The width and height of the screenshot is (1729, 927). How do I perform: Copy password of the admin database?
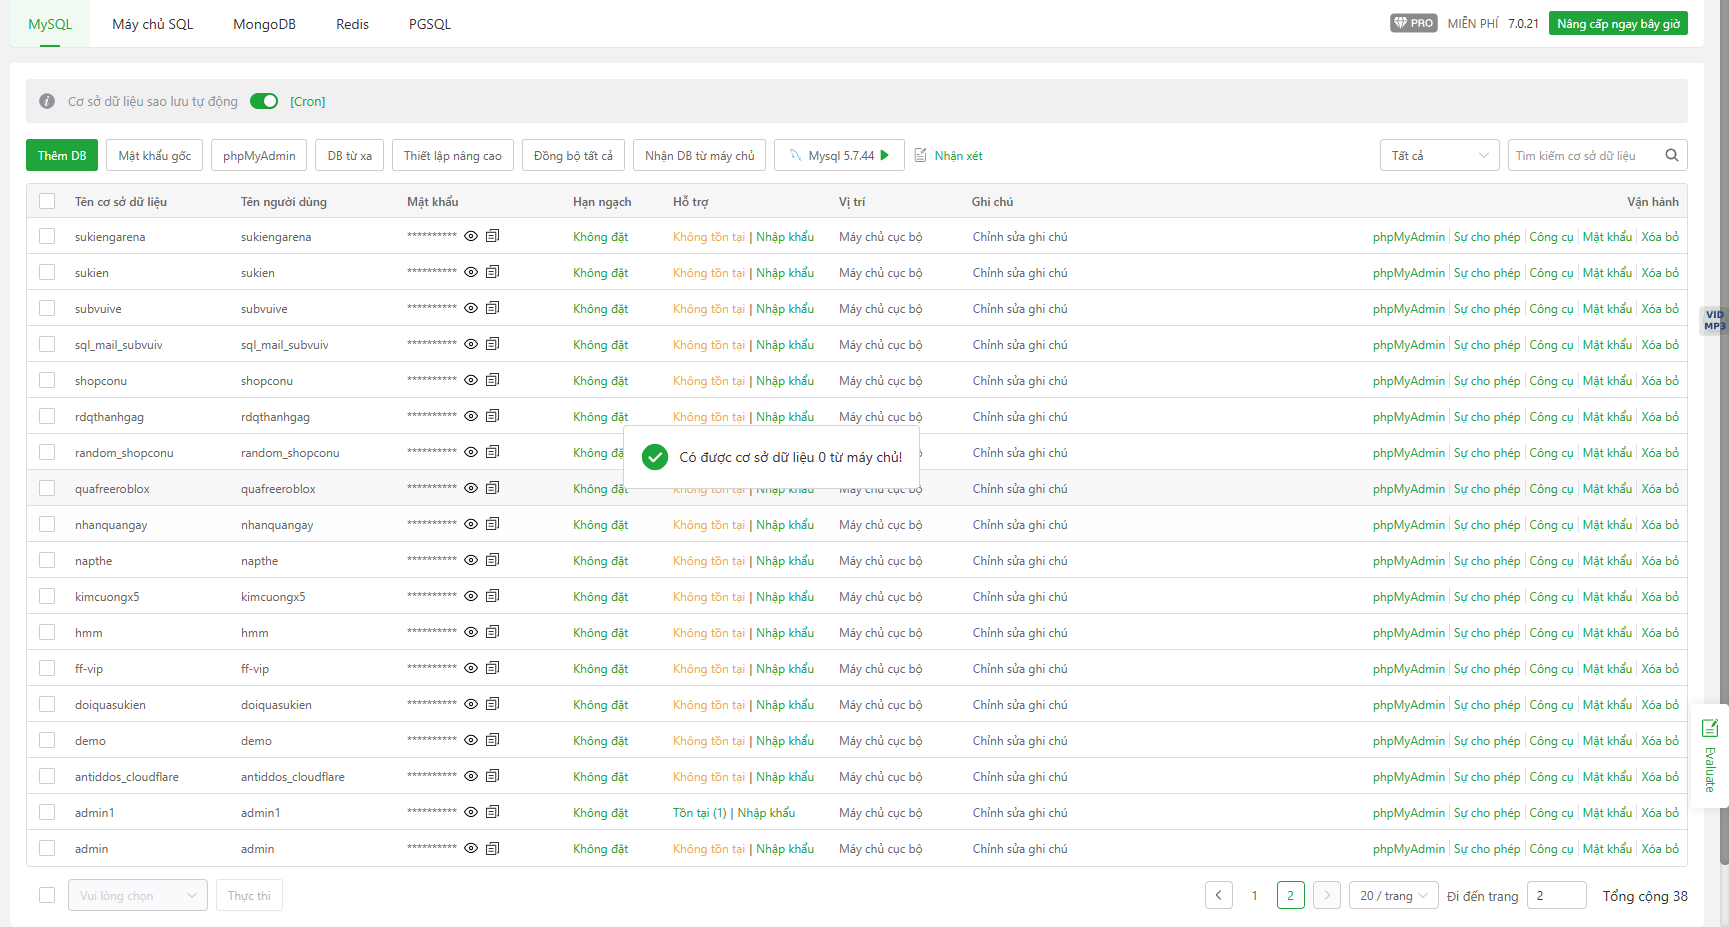point(492,848)
